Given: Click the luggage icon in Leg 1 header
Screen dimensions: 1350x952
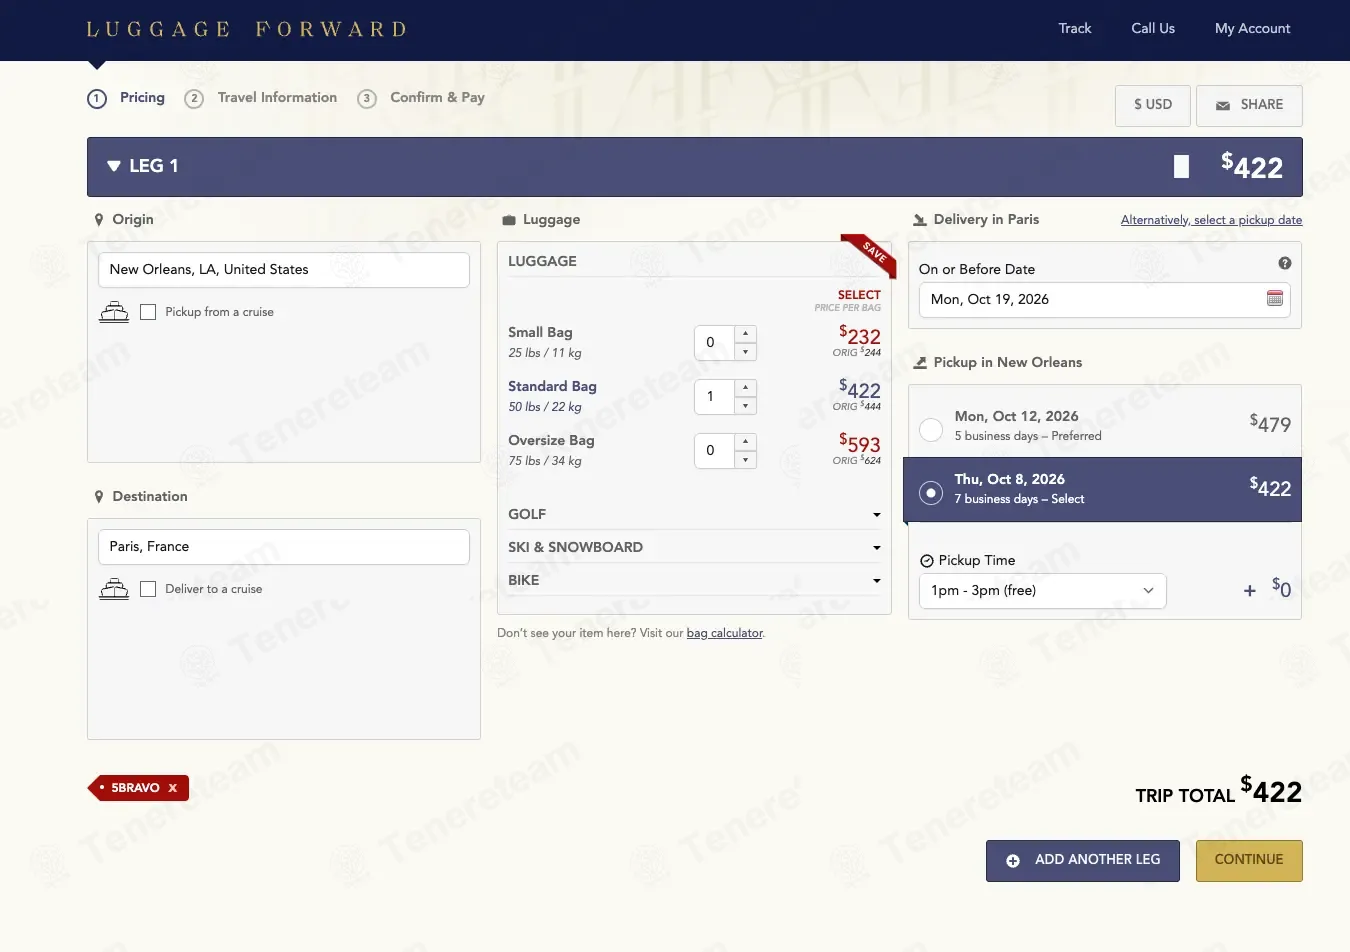Looking at the screenshot, I should pos(1181,167).
